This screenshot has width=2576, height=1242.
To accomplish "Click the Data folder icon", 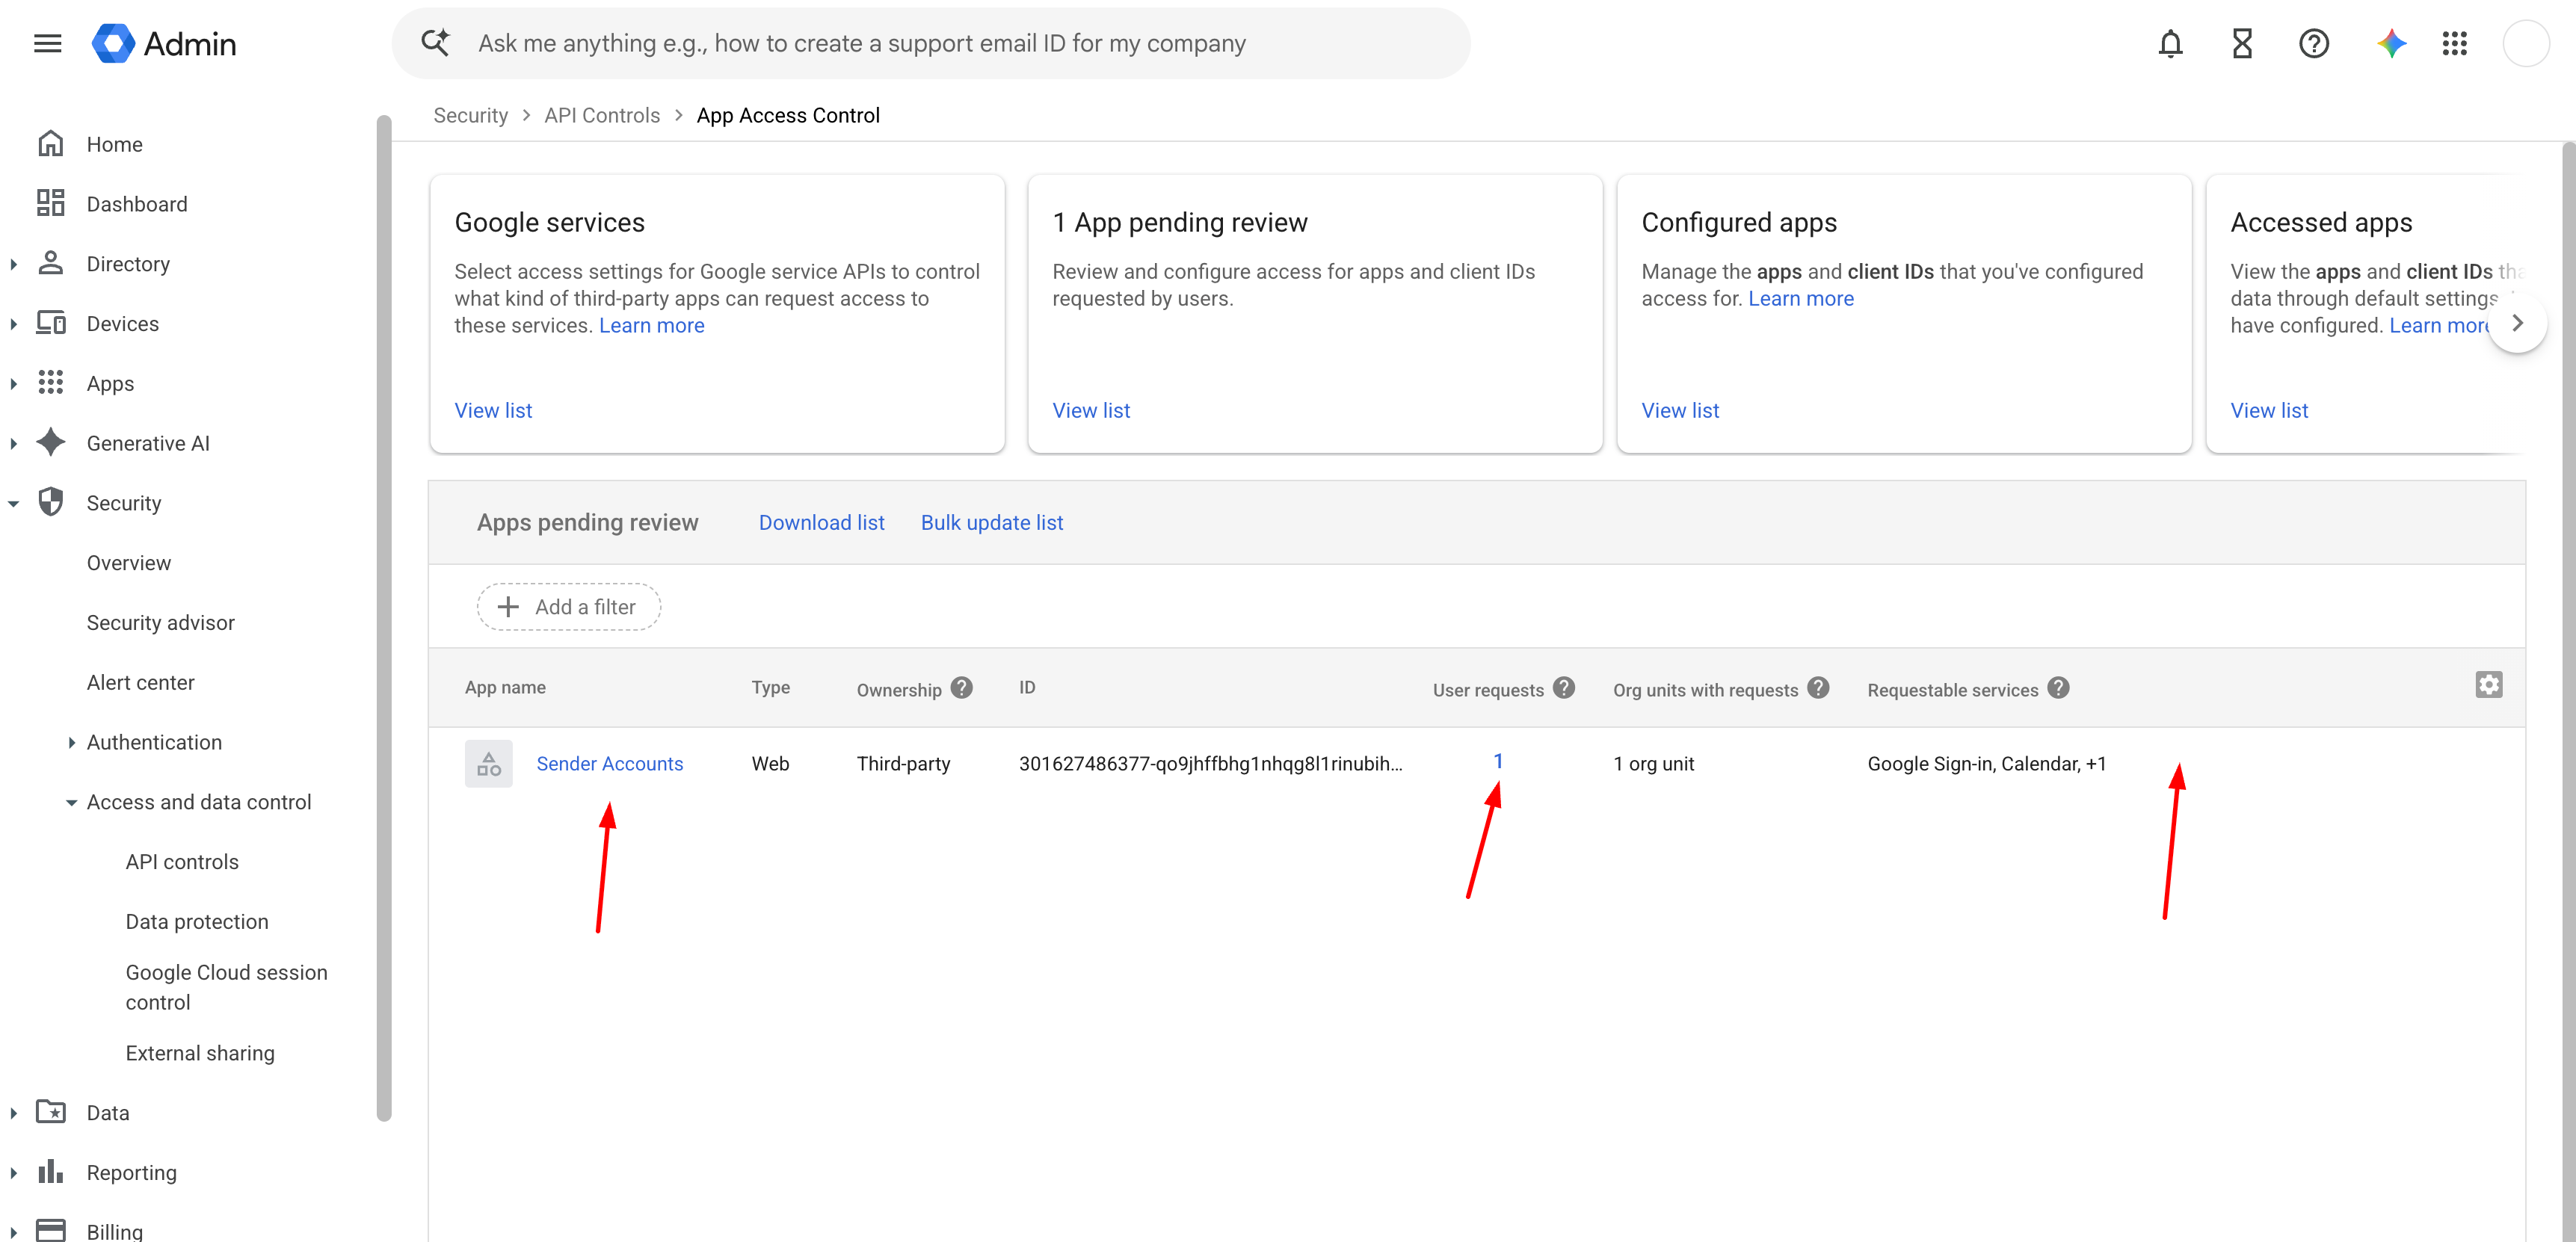I will click(51, 1112).
